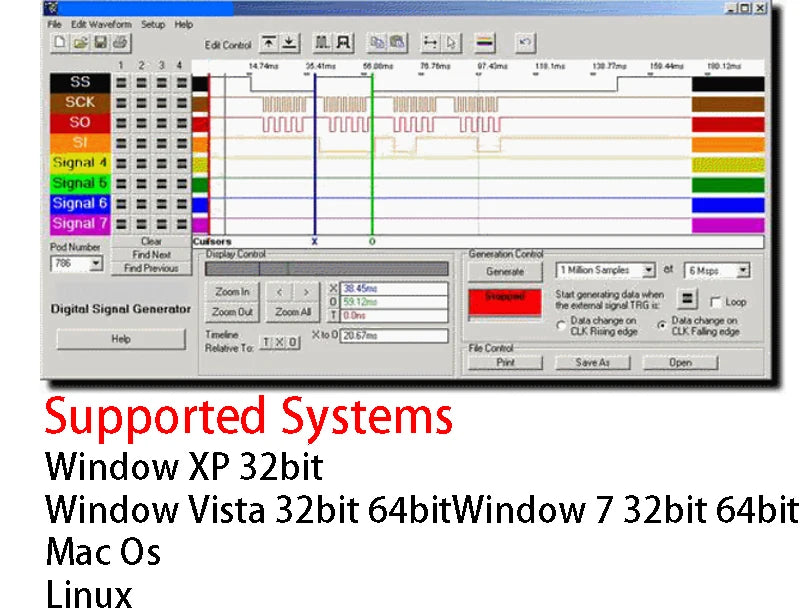Select the mouse pointer tool
Viewport: 800px width, 612px height.
coord(452,43)
